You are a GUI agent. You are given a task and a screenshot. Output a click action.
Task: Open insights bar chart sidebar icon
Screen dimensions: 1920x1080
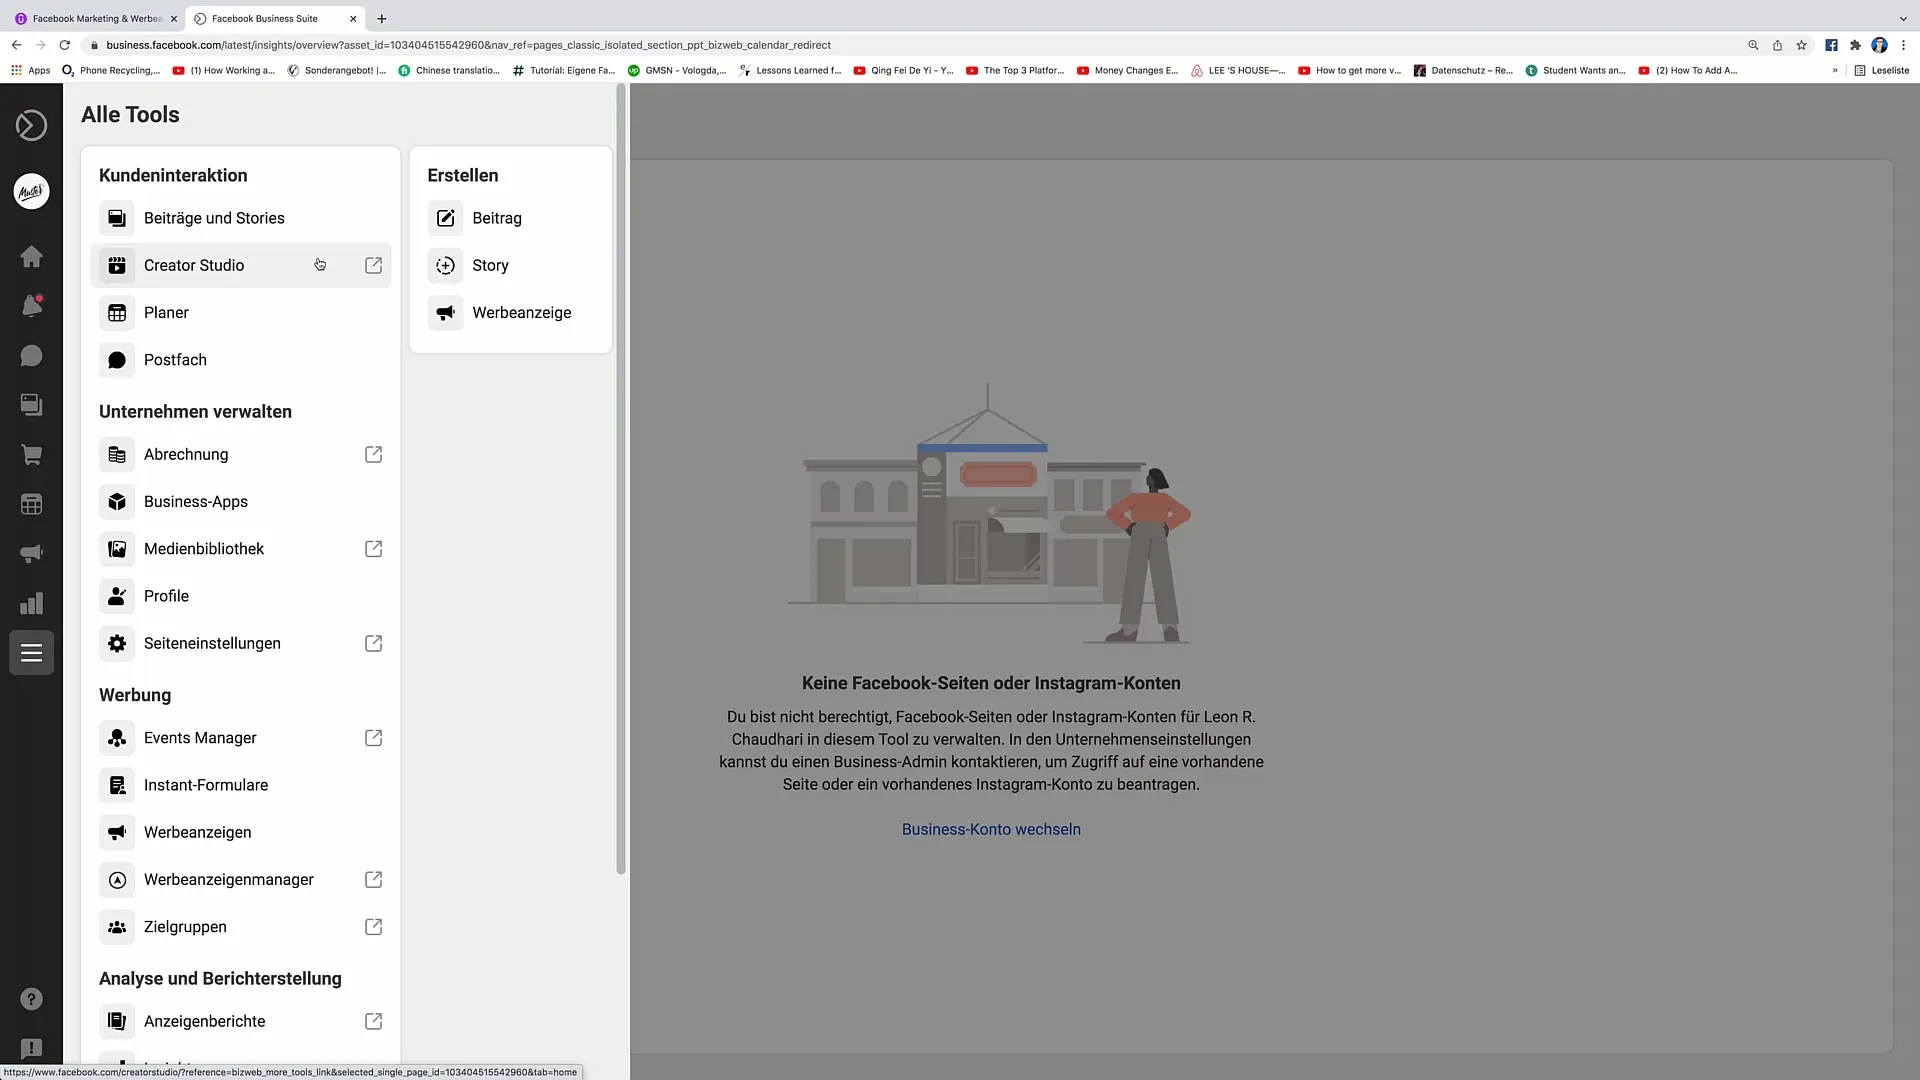coord(31,603)
